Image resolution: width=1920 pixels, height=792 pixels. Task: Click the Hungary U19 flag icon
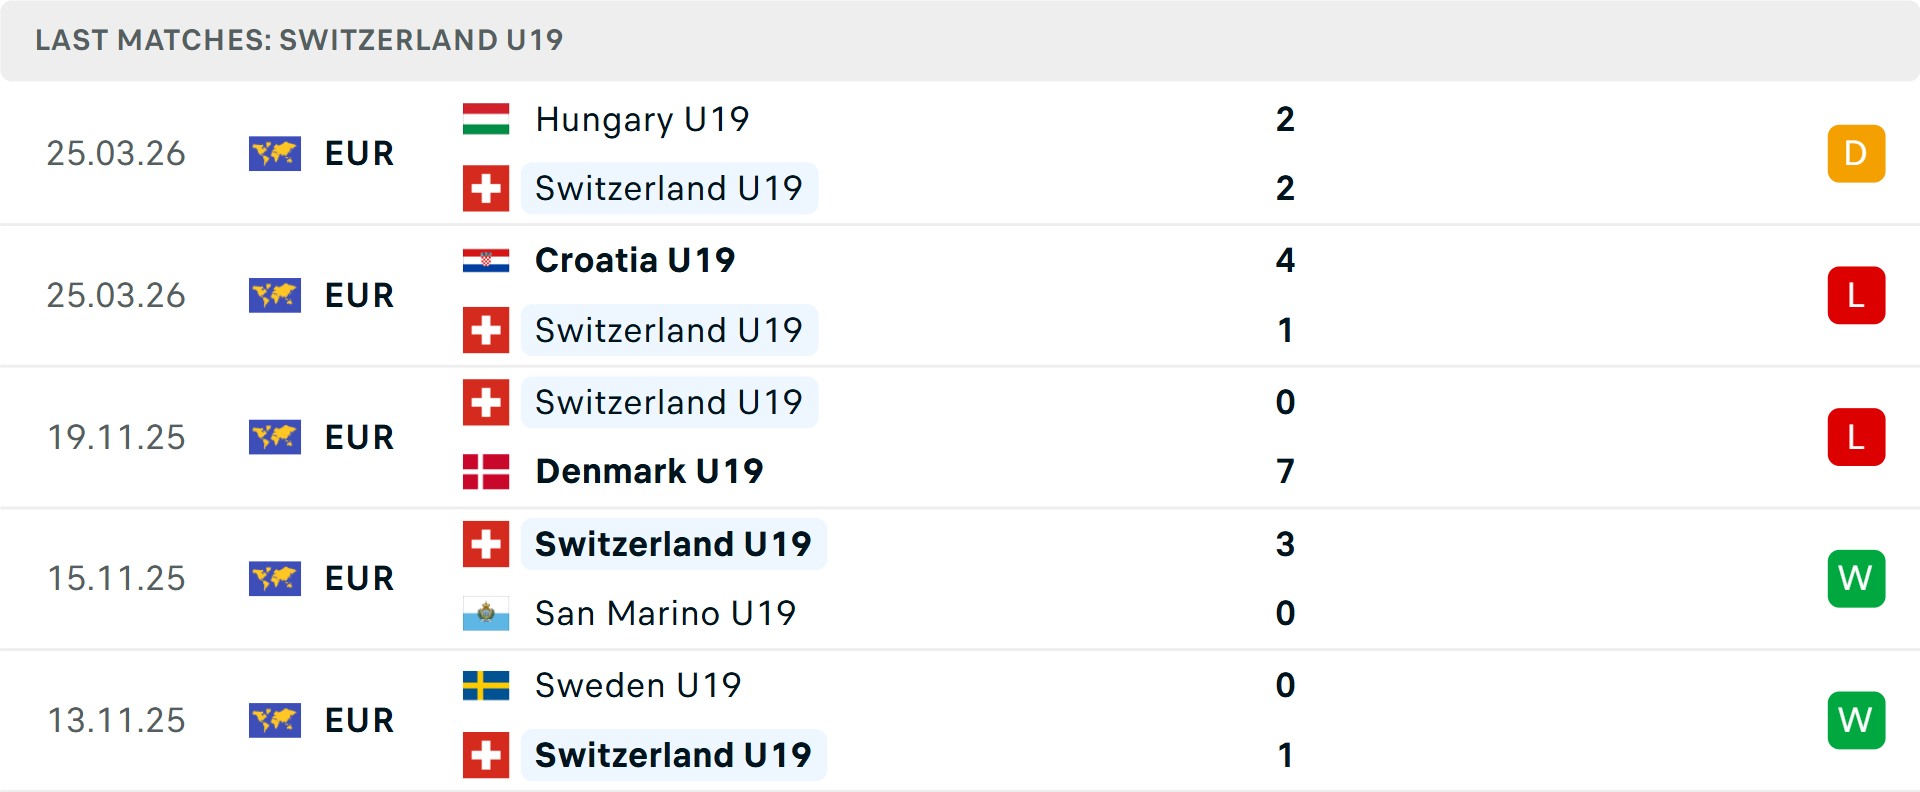(x=486, y=119)
